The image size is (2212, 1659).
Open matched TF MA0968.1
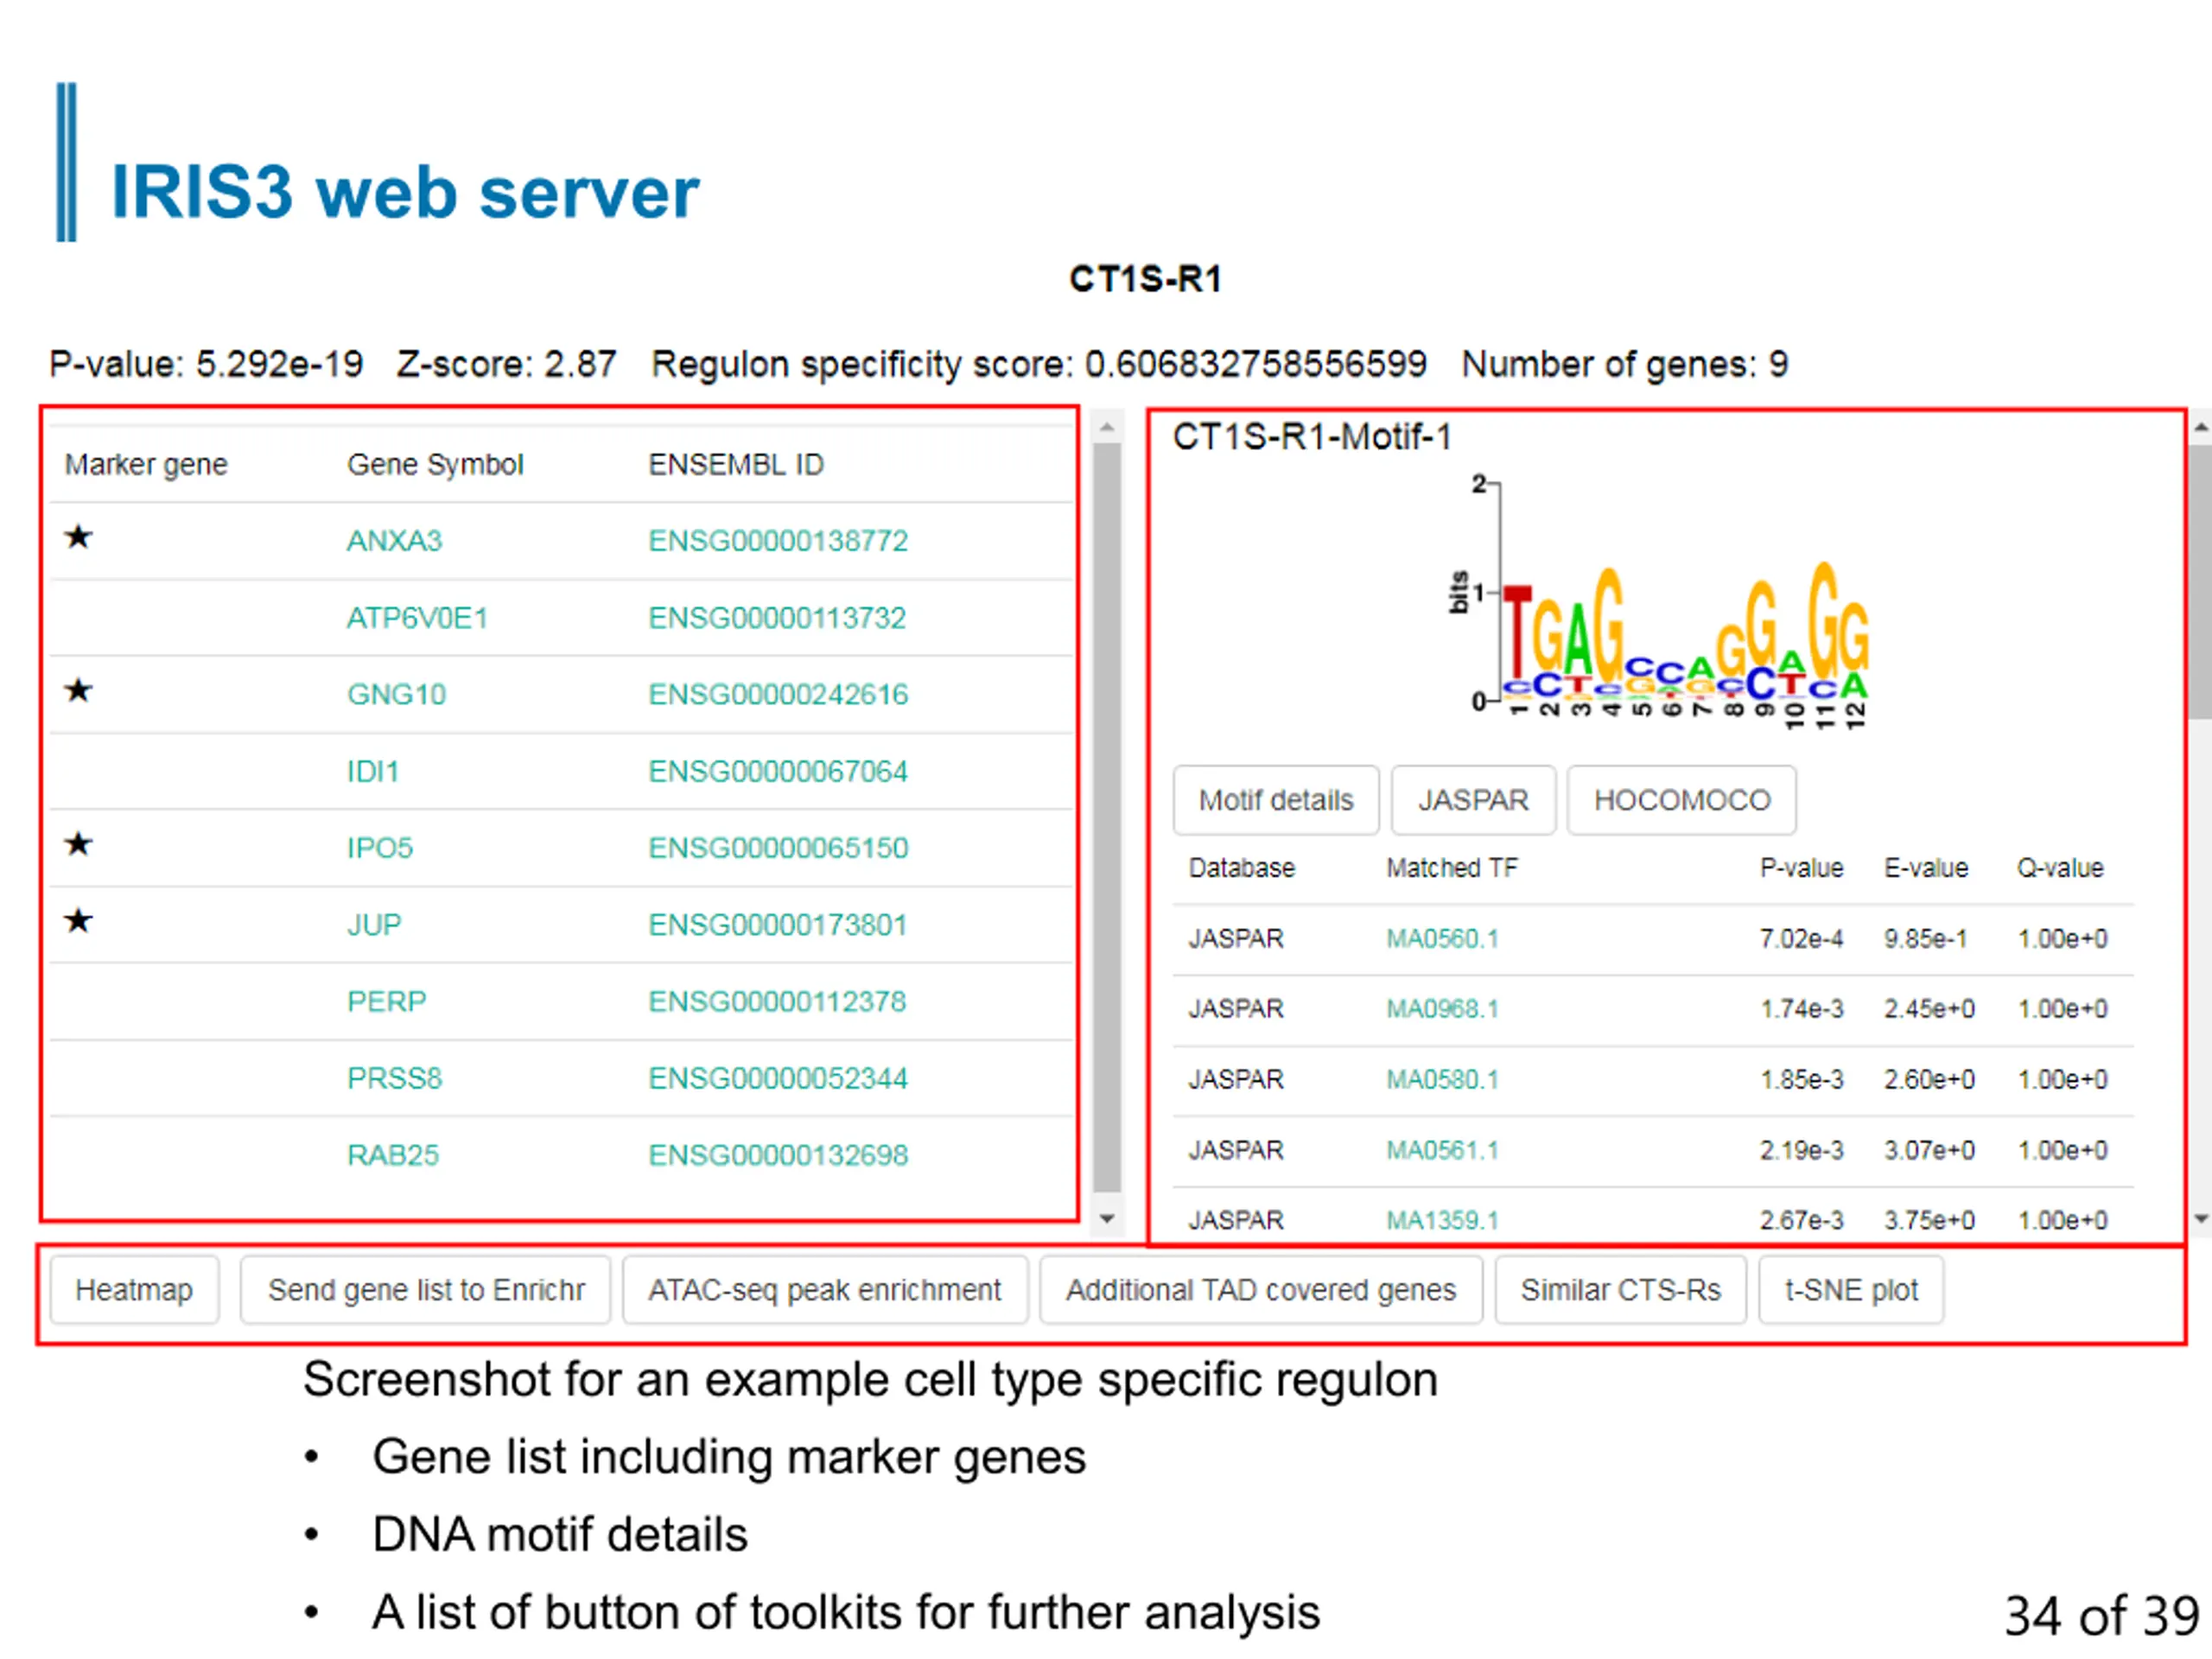tap(1442, 1008)
